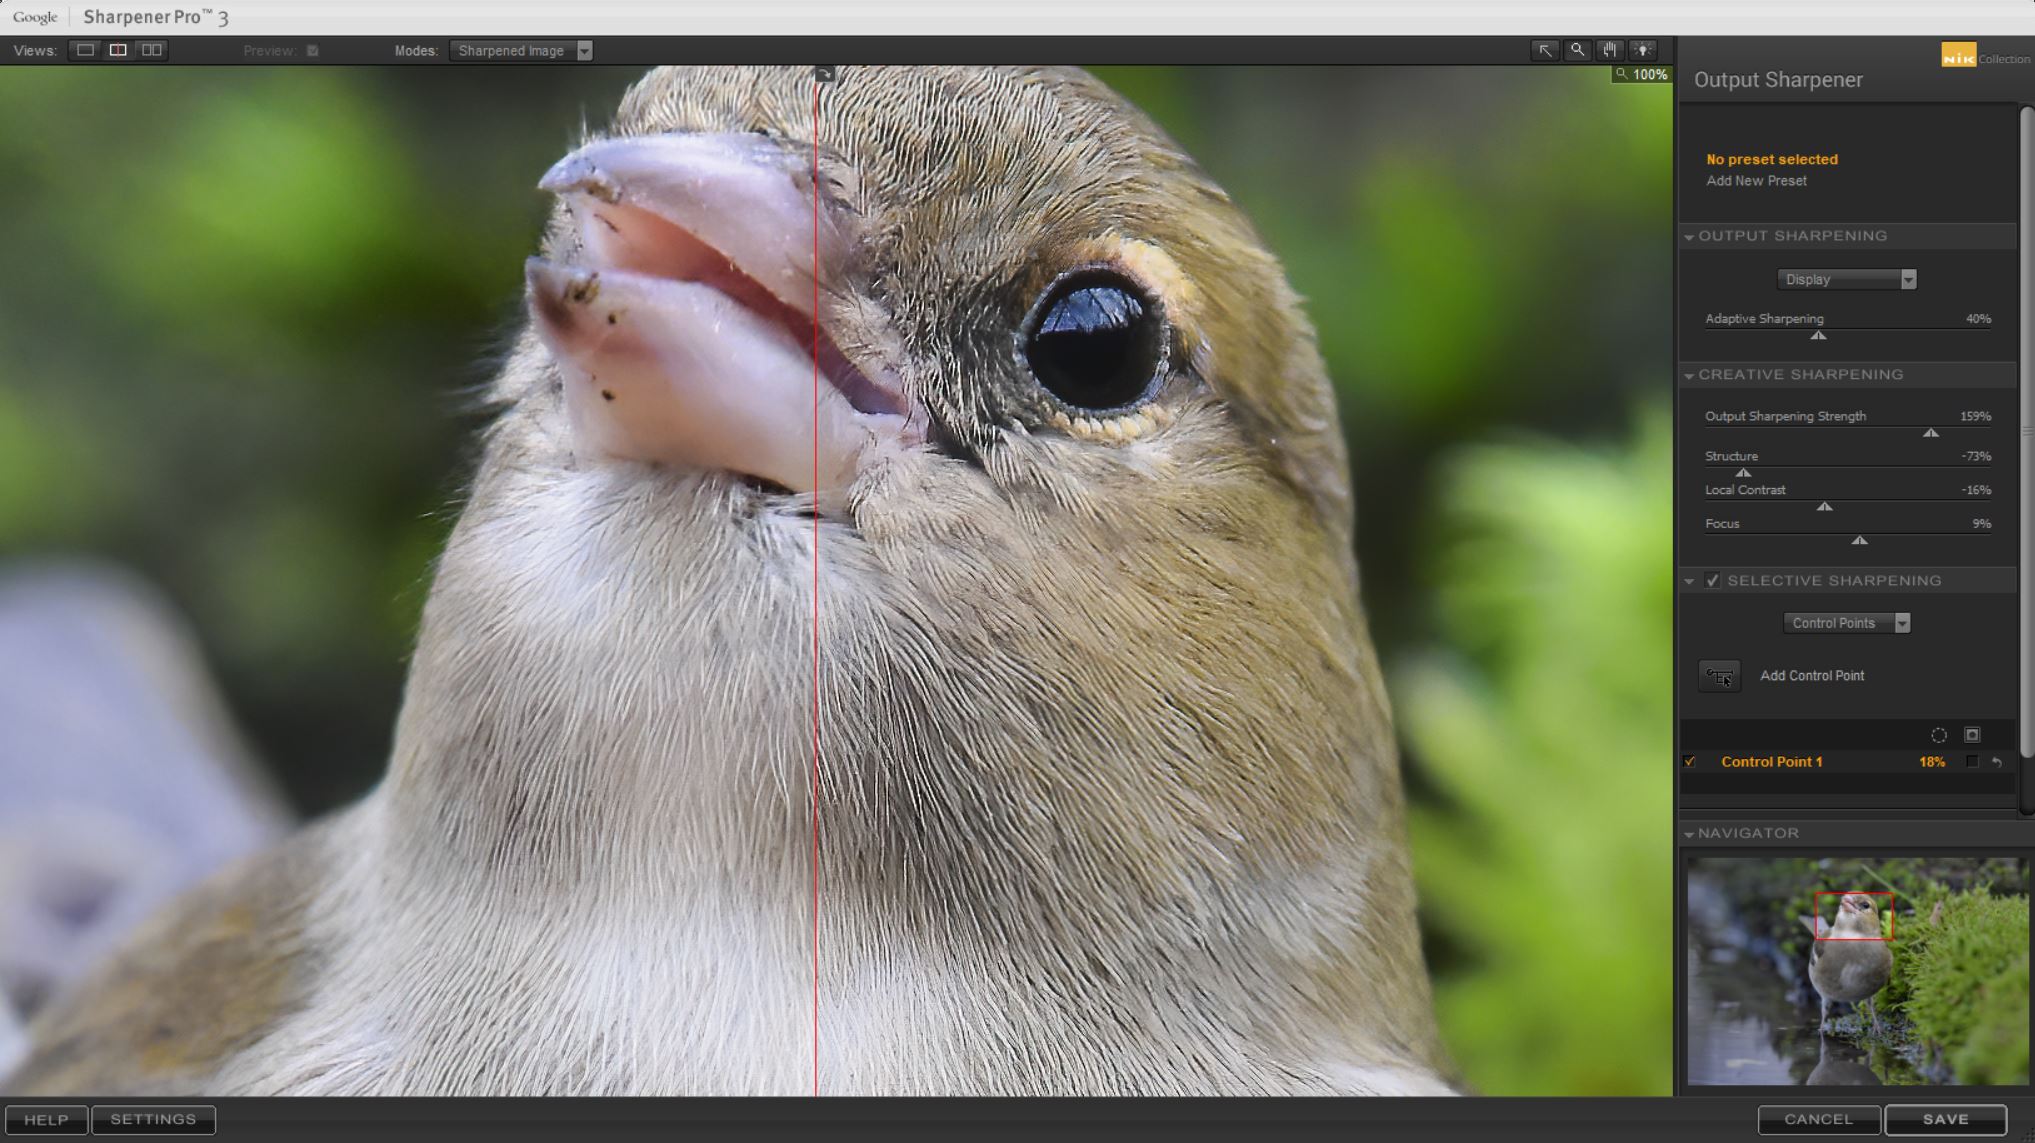This screenshot has height=1143, width=2035.
Task: Click the CANCEL button
Action: pyautogui.click(x=1819, y=1120)
